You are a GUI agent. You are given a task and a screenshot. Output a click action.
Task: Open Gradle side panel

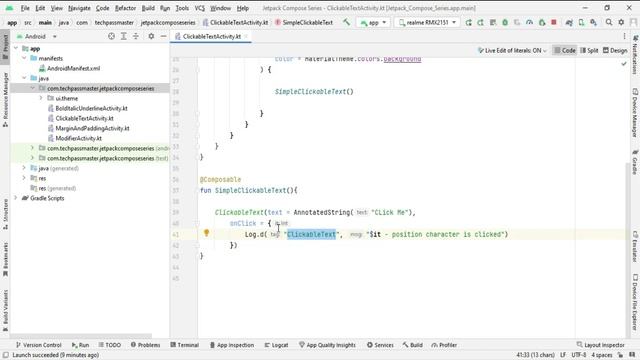(x=635, y=162)
